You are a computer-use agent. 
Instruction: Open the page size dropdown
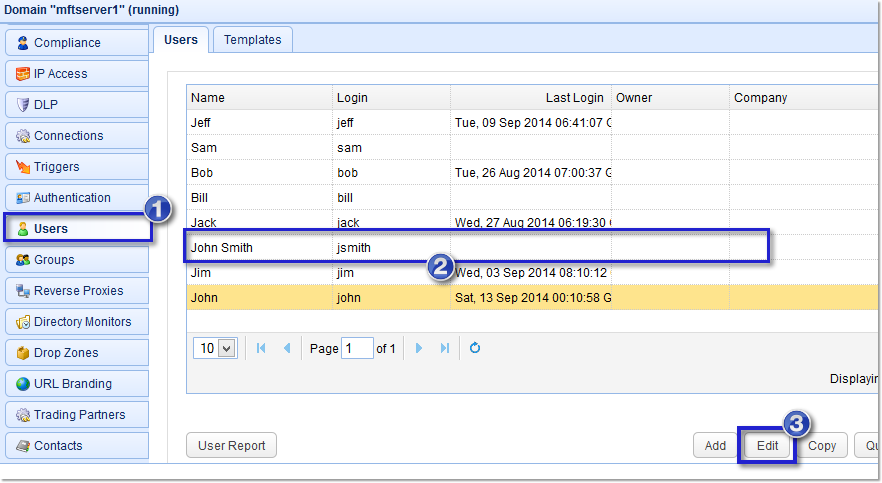(226, 348)
